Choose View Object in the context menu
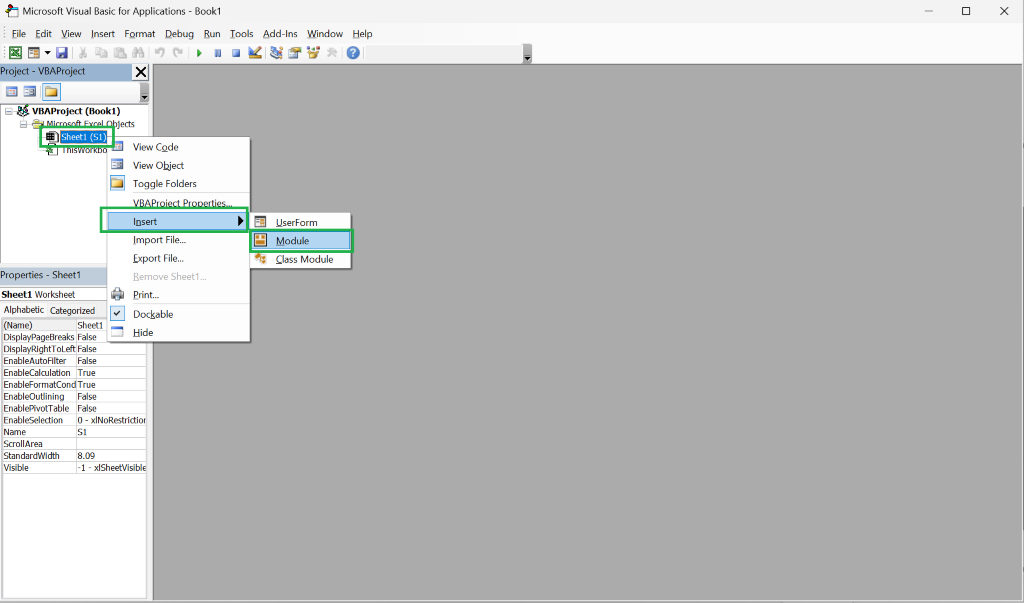 pyautogui.click(x=178, y=165)
